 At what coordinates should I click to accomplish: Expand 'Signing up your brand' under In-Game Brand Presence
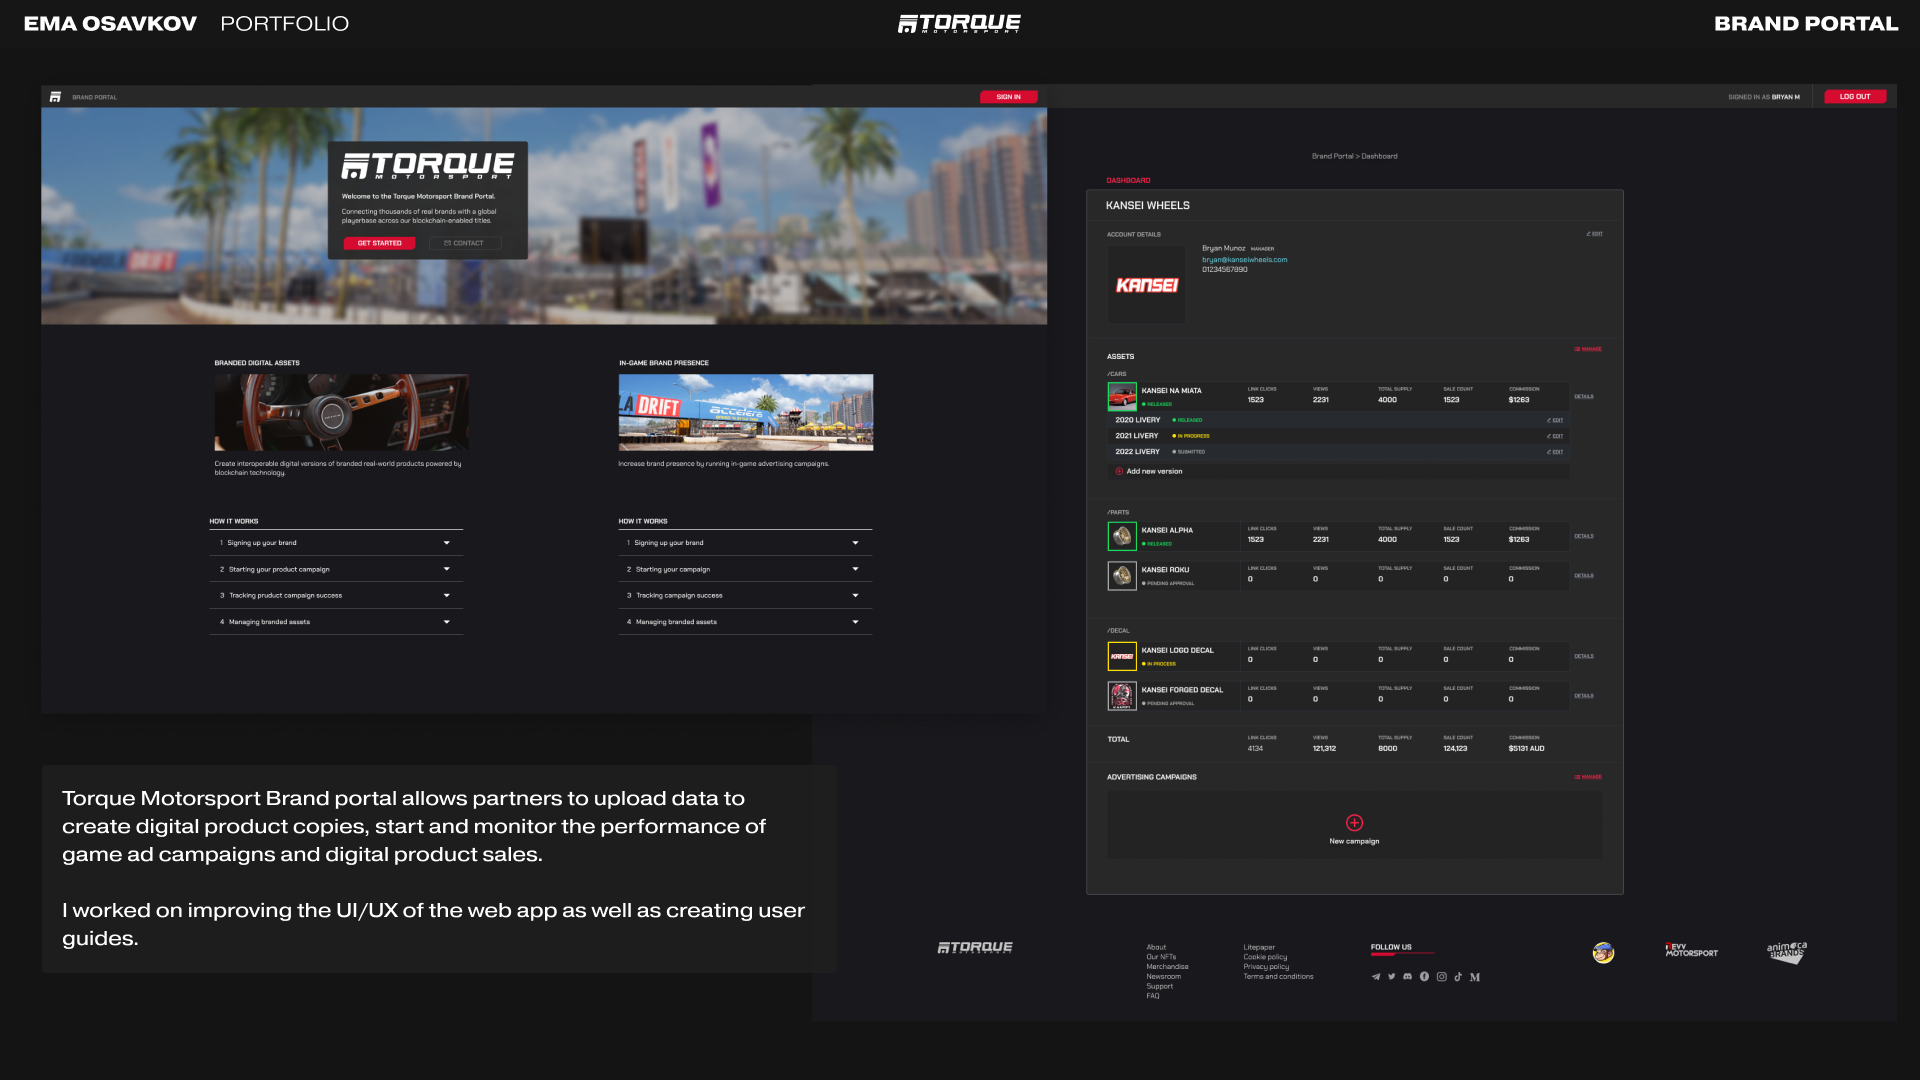[745, 543]
